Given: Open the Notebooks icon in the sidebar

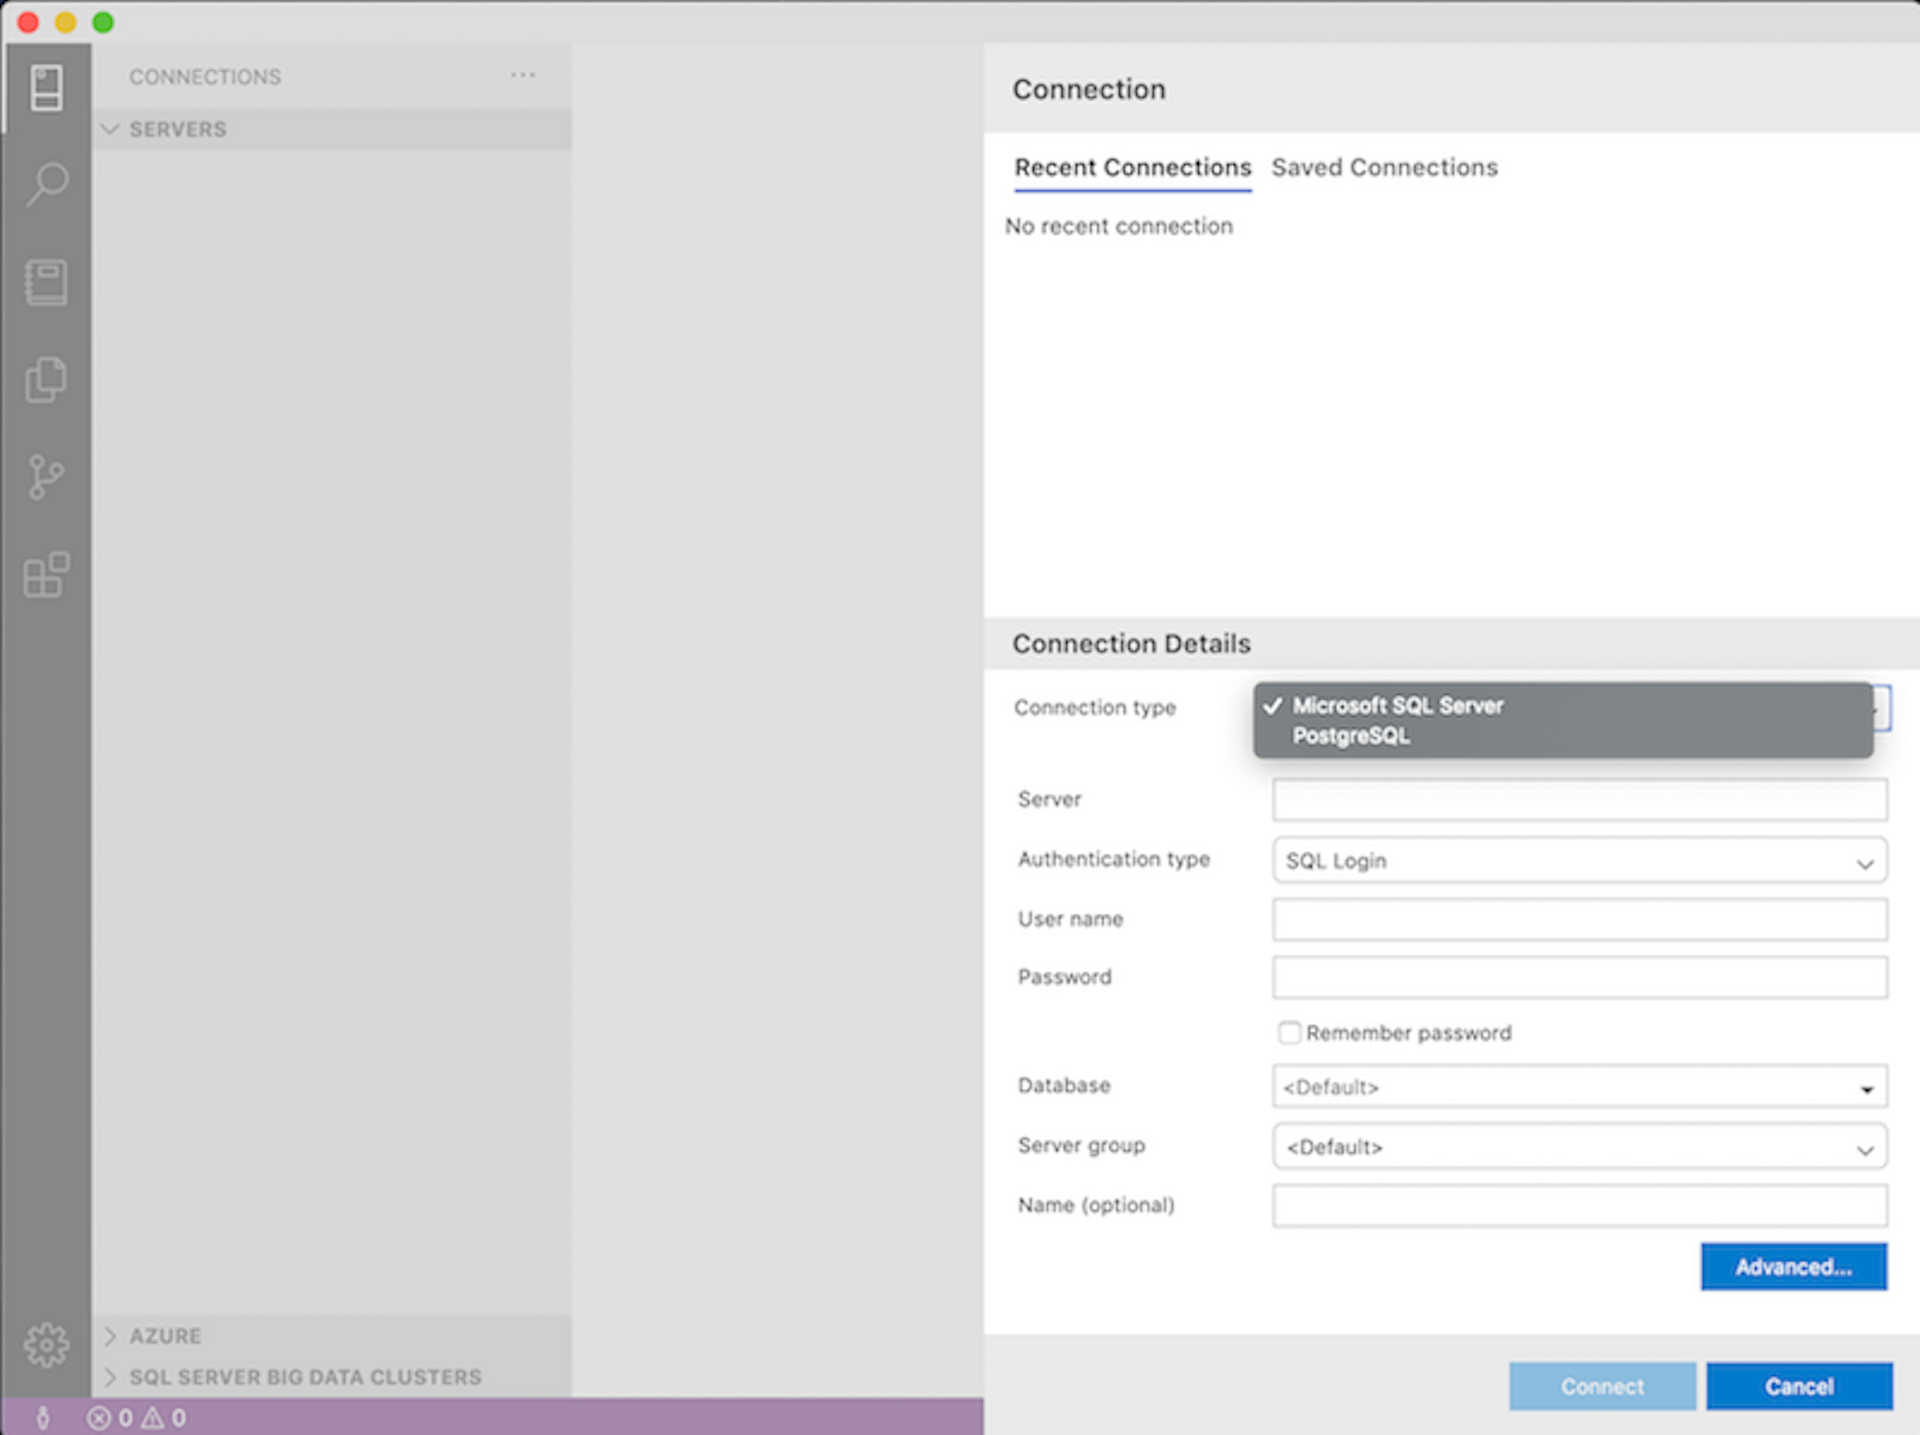Looking at the screenshot, I should point(46,282).
